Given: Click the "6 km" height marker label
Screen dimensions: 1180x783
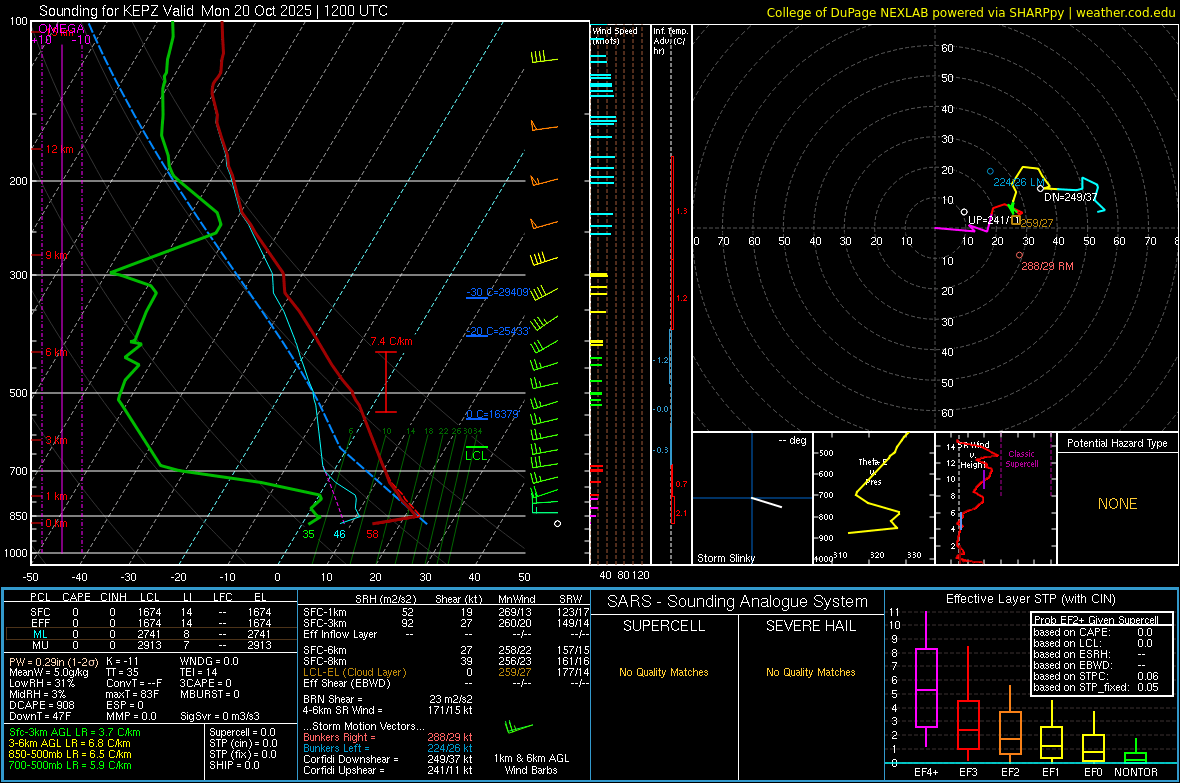Looking at the screenshot, I should coord(56,352).
